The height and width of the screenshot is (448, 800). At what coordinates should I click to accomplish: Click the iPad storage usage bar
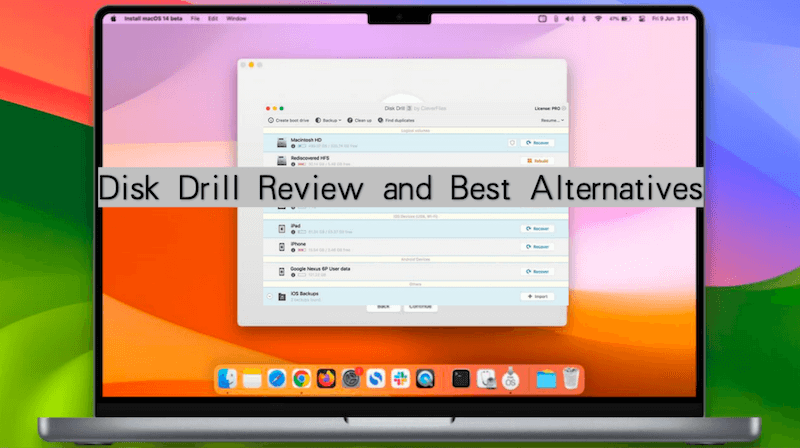tap(302, 232)
